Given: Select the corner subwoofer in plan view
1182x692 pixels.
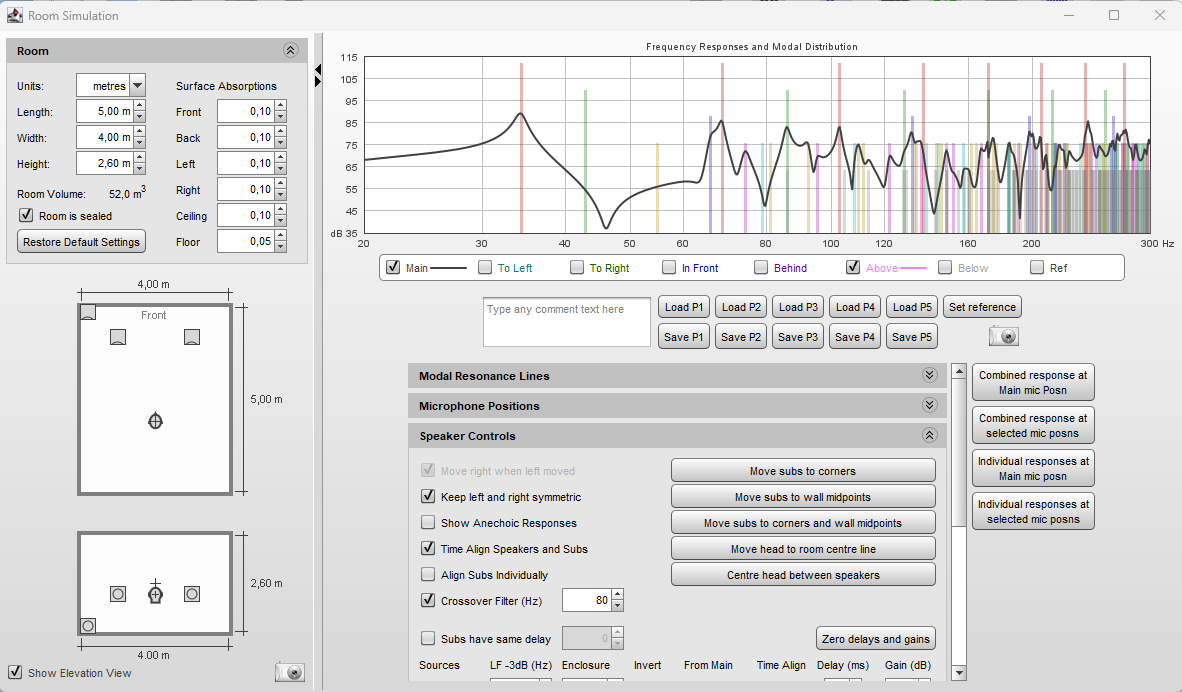Looking at the screenshot, I should pyautogui.click(x=88, y=312).
